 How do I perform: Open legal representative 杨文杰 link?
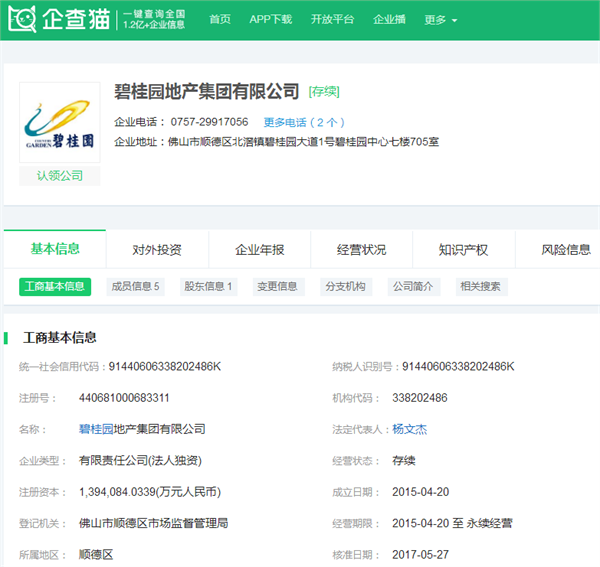(409, 429)
